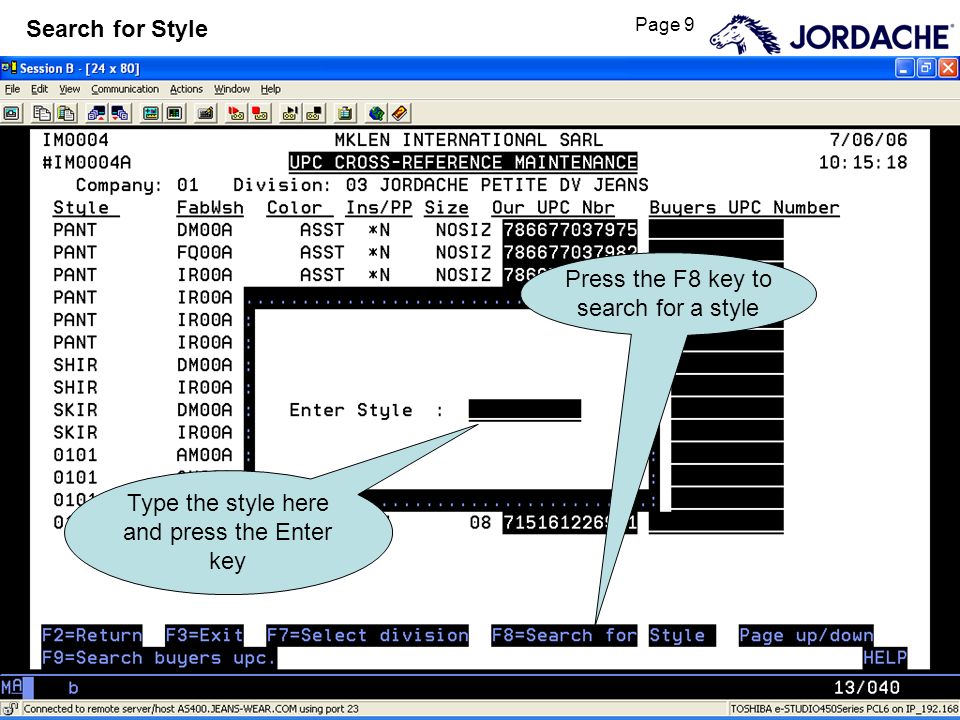This screenshot has height=720, width=960.
Task: Click the F3=Exit function key label
Action: [x=204, y=636]
